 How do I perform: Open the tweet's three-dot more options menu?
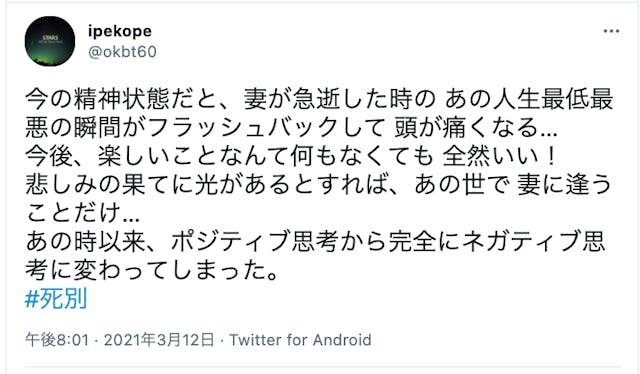pos(611,31)
